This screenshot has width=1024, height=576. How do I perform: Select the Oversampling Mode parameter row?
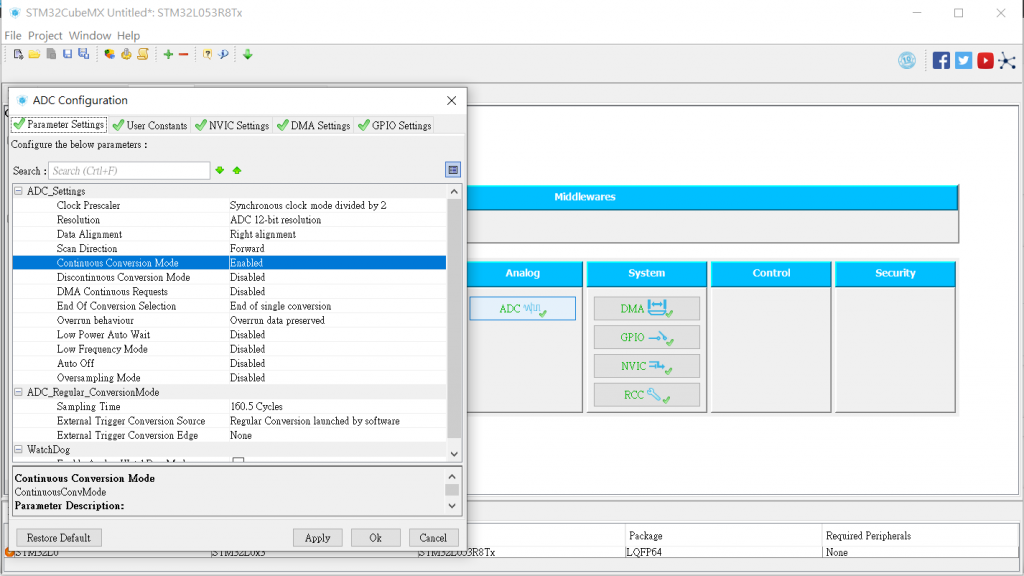pyautogui.click(x=229, y=377)
